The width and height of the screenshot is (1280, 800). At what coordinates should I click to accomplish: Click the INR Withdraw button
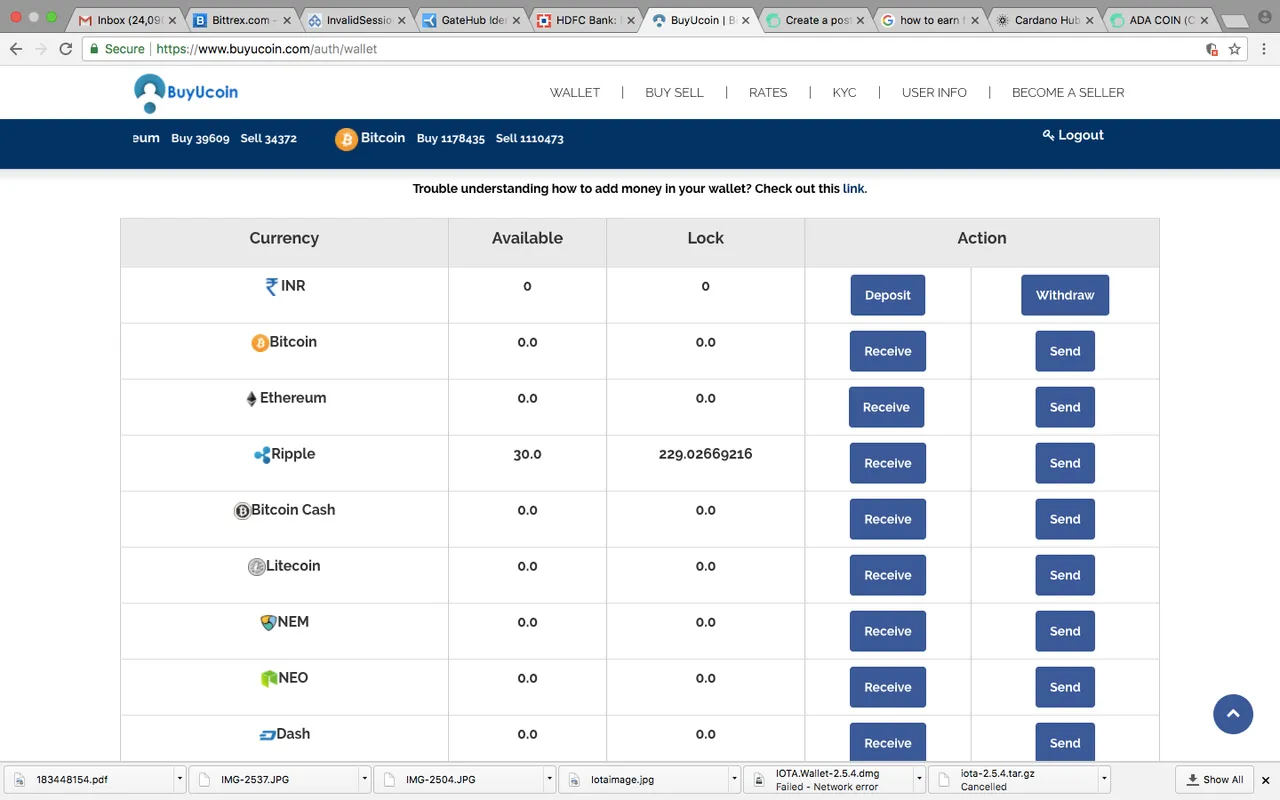[1065, 295]
